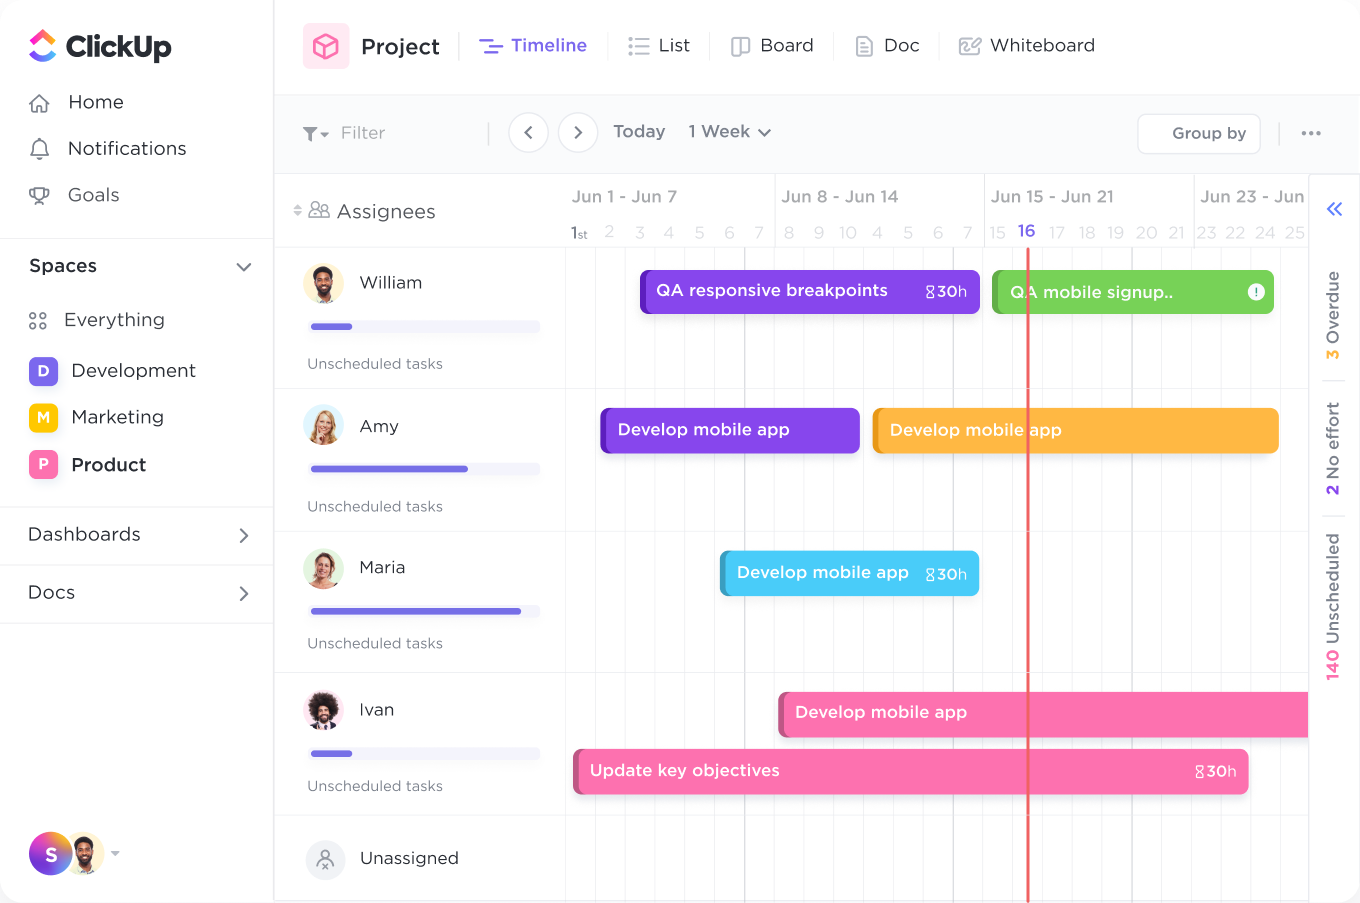Click the Development D badge icon

[x=43, y=371]
